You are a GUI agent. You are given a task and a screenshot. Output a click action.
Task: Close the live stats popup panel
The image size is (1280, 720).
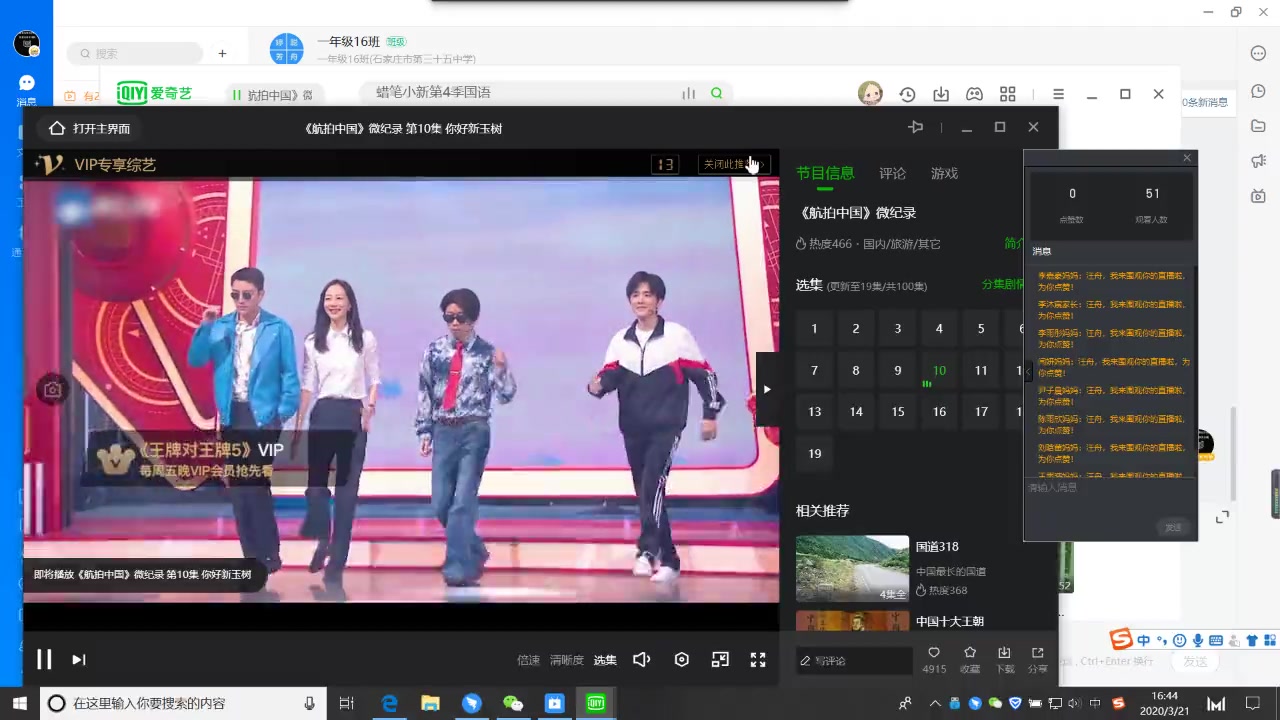click(1187, 158)
